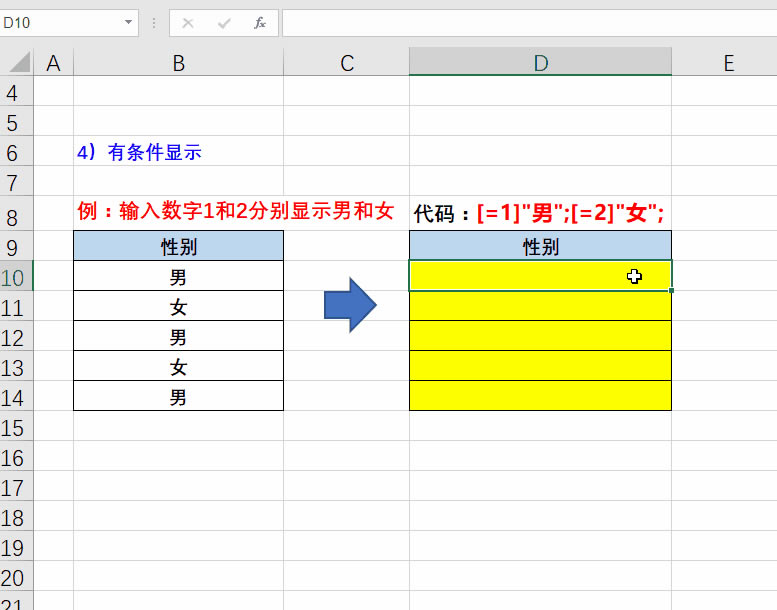Click yellow cell D14
The width and height of the screenshot is (777, 610).
(x=540, y=396)
